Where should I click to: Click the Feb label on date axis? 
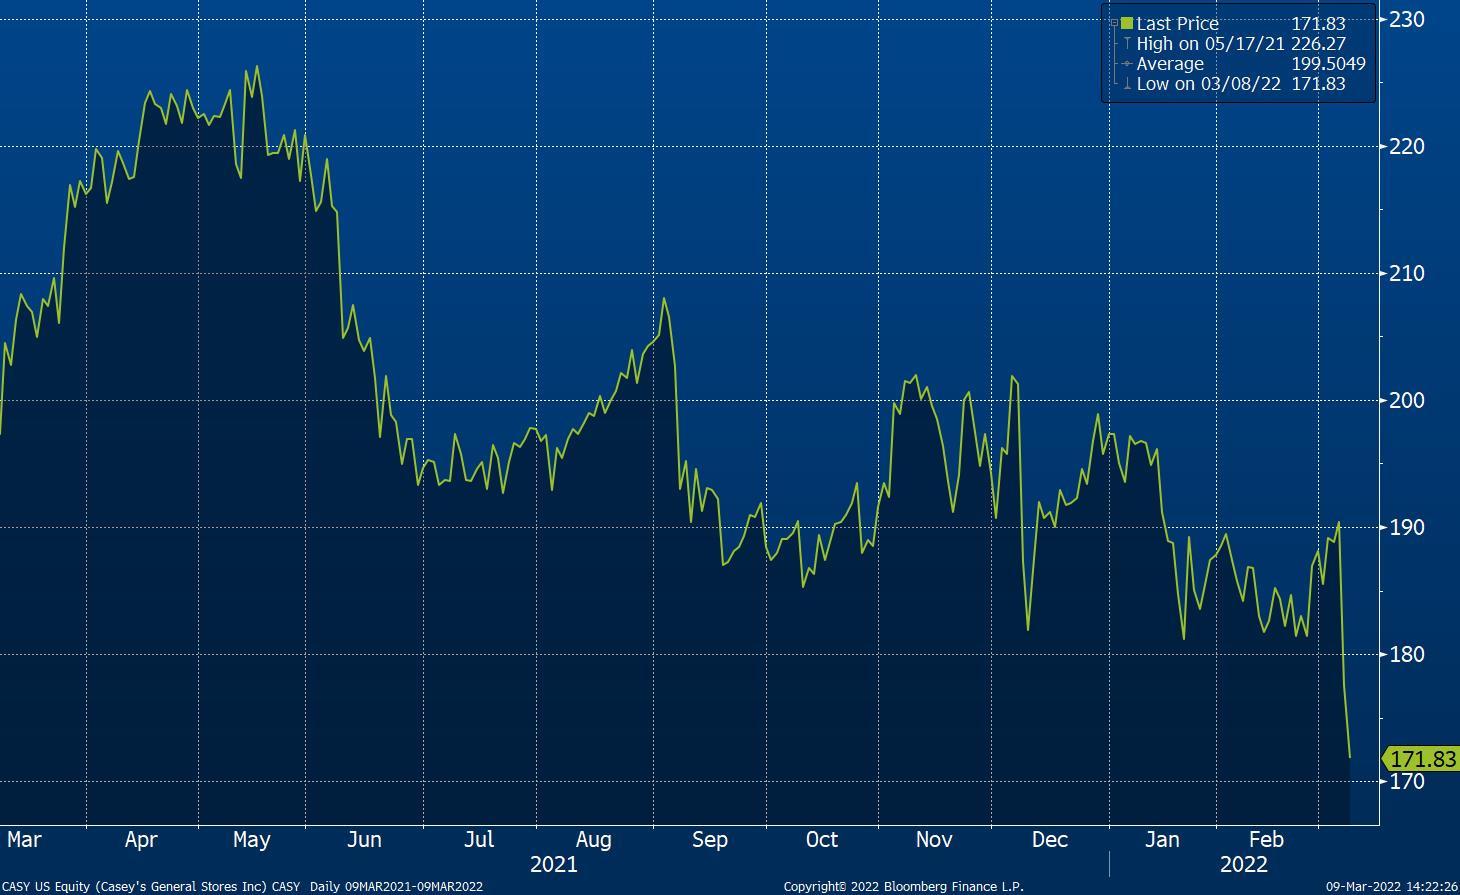[1266, 839]
